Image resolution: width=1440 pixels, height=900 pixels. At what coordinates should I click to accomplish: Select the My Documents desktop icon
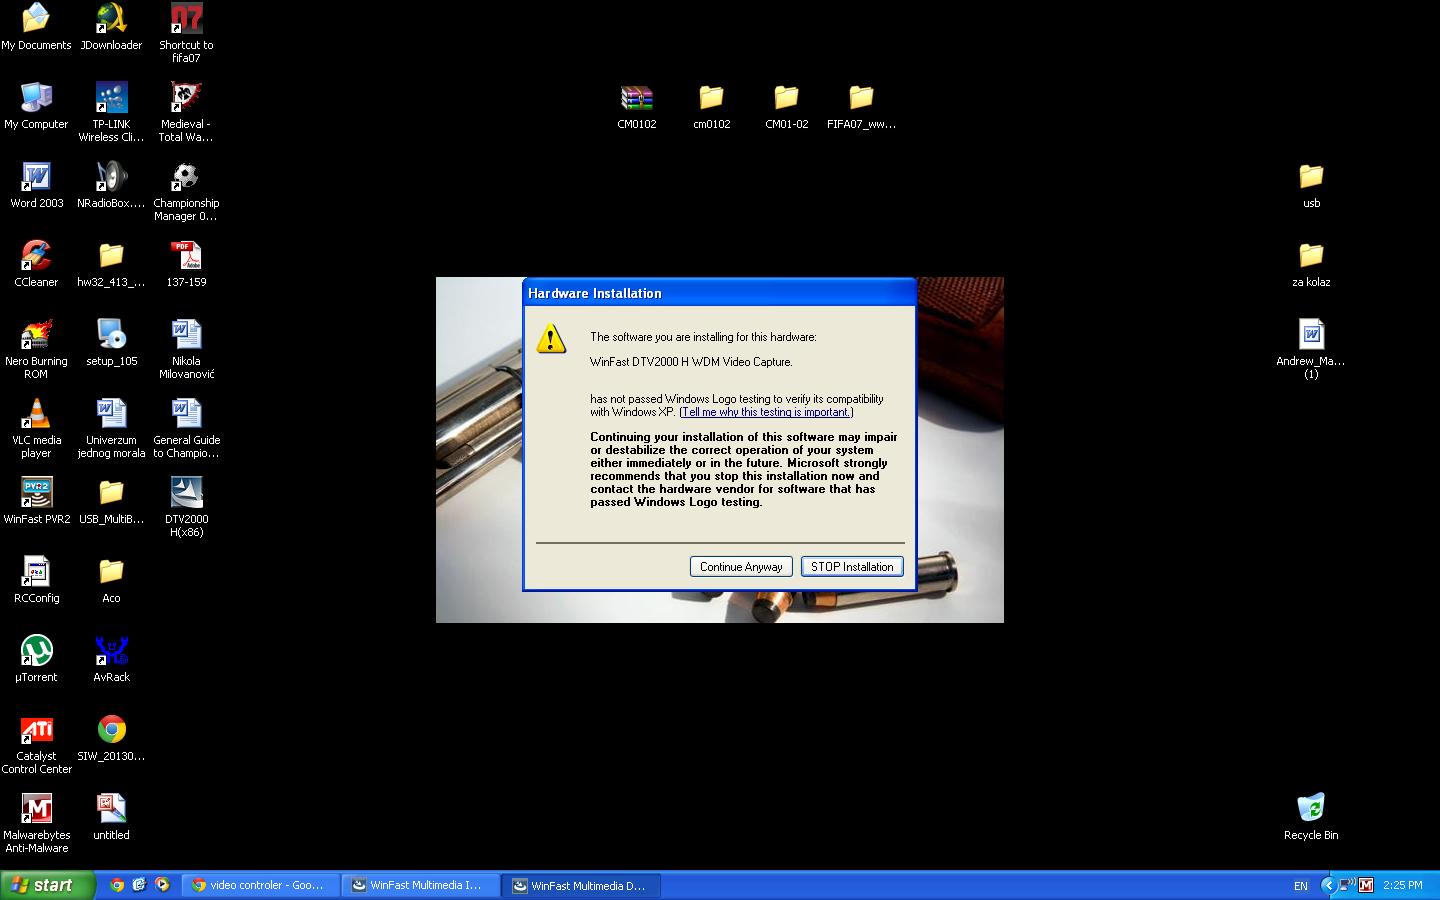click(36, 27)
